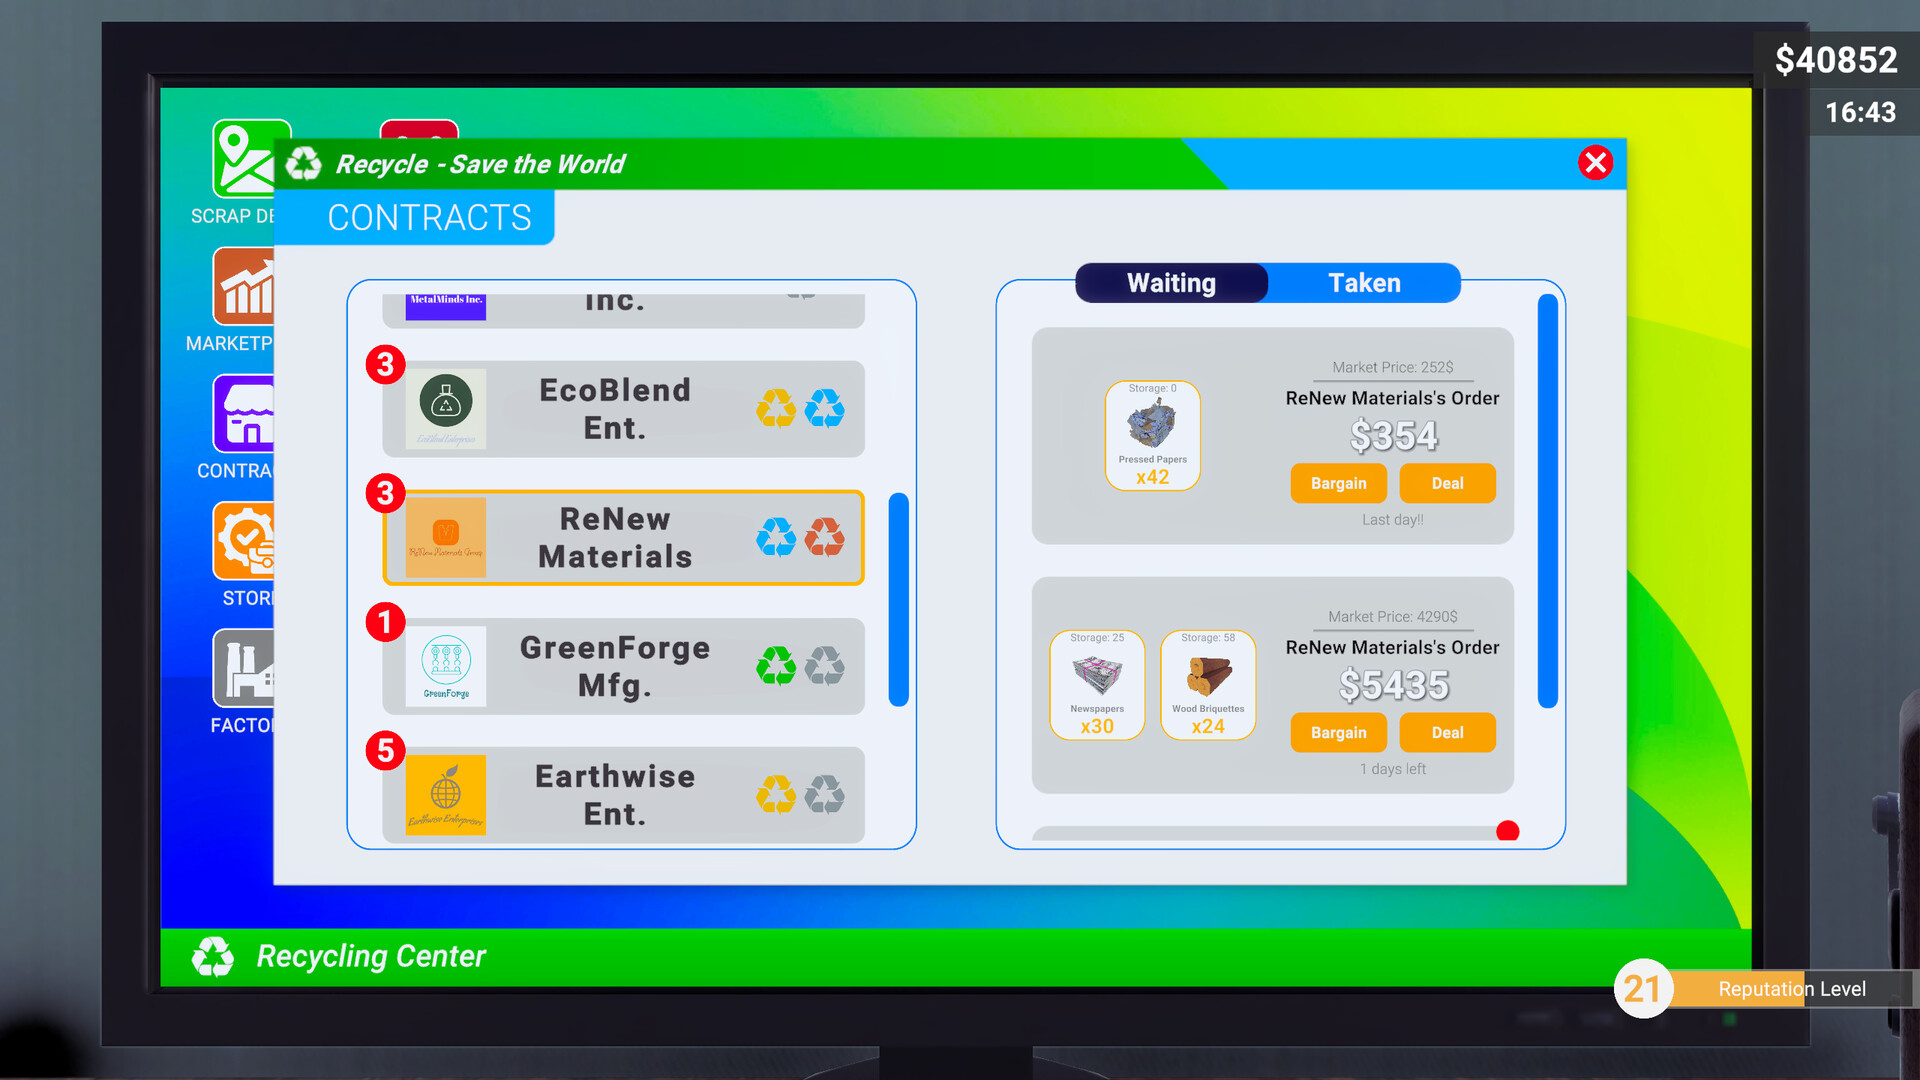Click the Reputation Level indicator badge
The height and width of the screenshot is (1080, 1920).
pos(1643,988)
